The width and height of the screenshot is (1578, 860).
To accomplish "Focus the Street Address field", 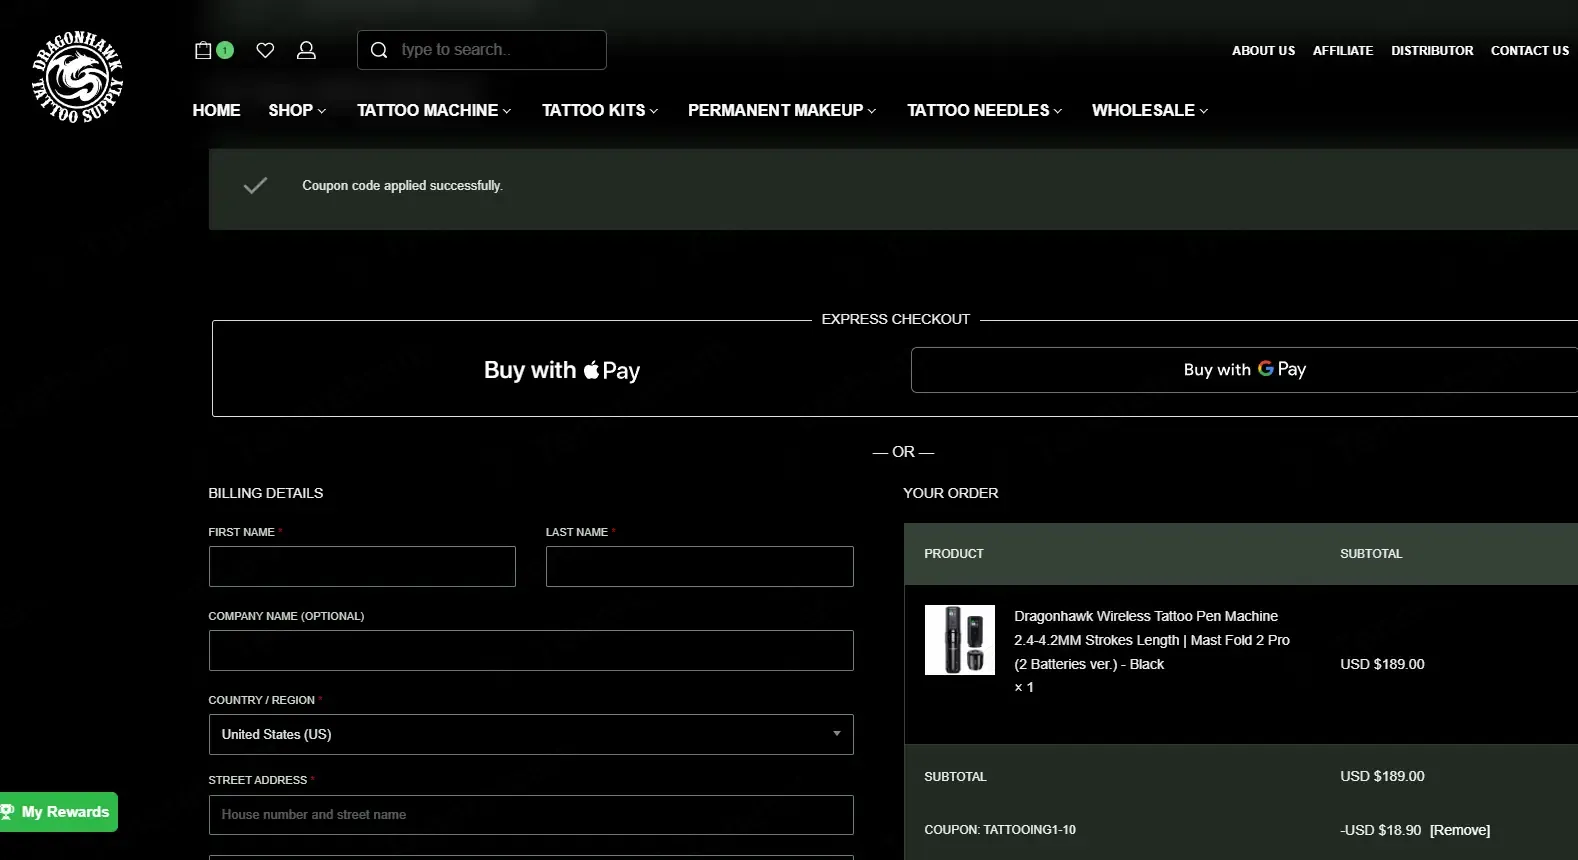I will tap(531, 815).
